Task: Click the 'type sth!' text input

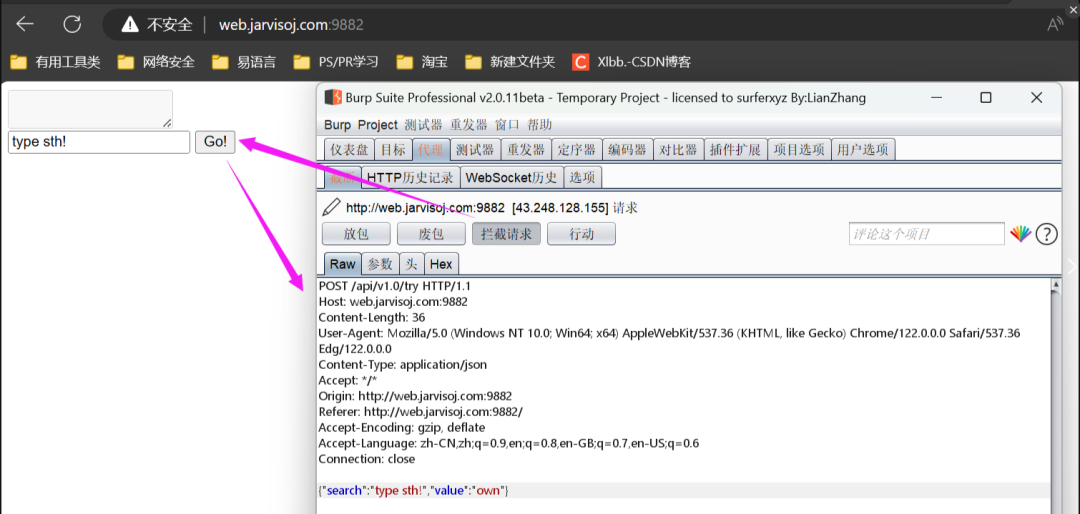Action: (x=98, y=143)
